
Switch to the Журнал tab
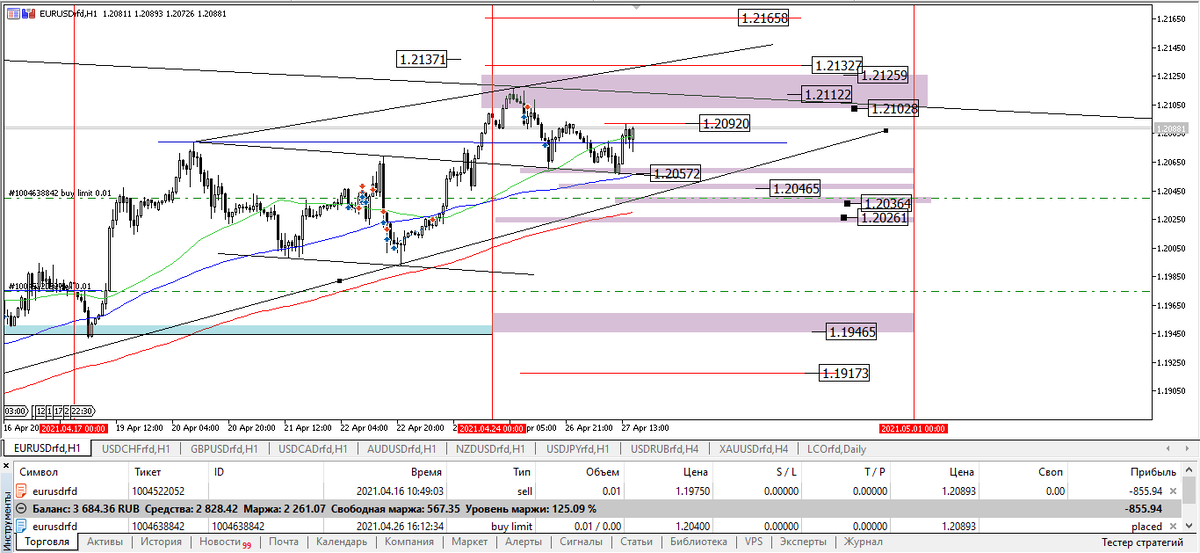tap(864, 541)
